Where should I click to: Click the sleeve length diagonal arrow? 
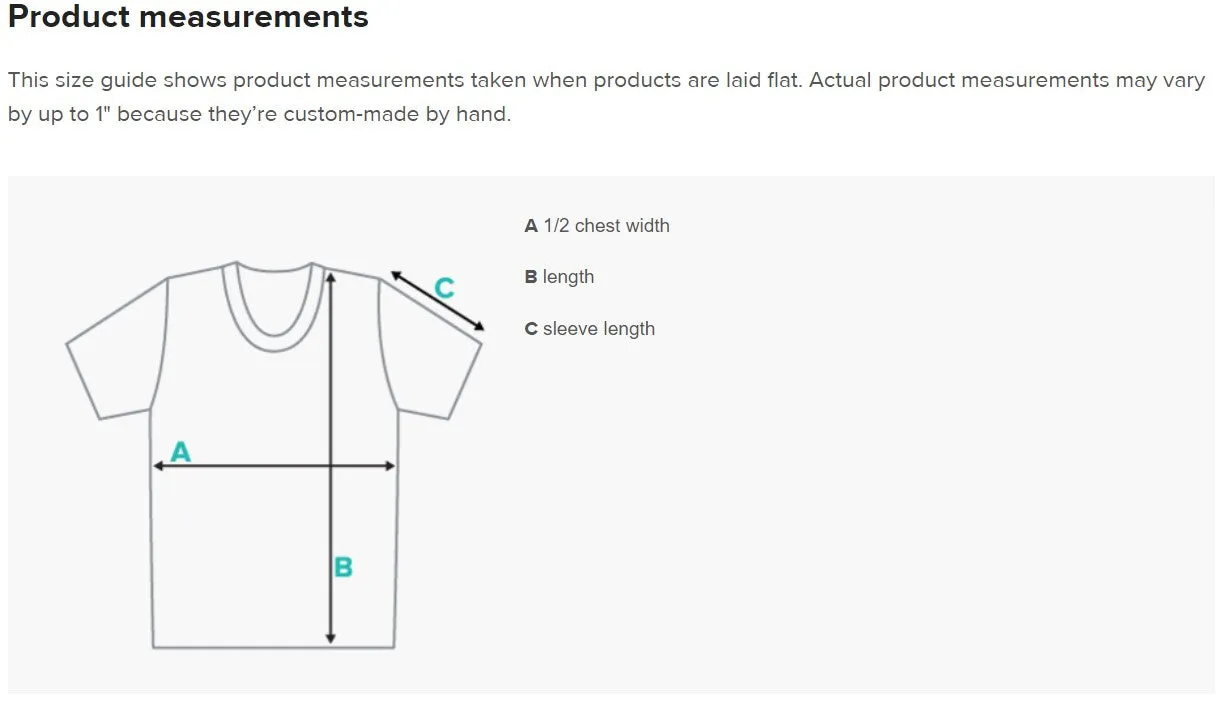[x=438, y=300]
